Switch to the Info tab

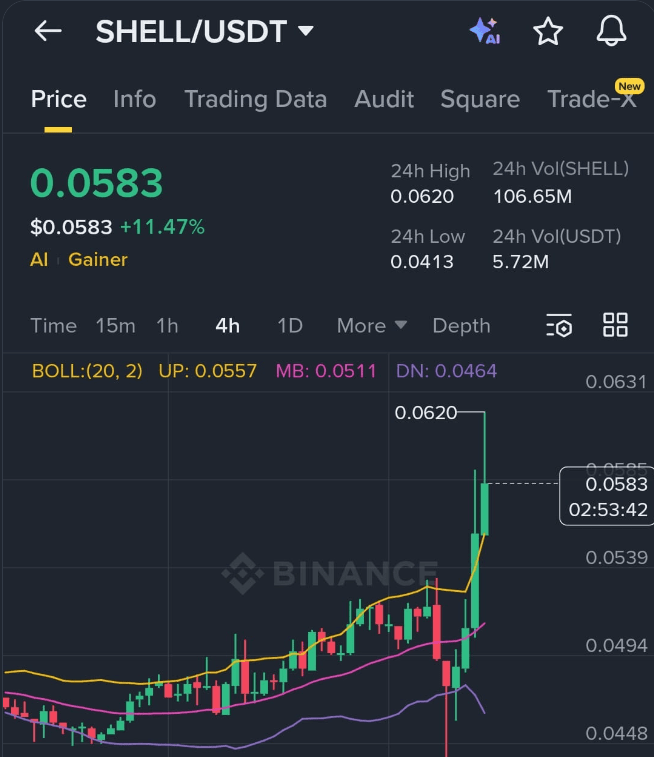click(x=135, y=99)
